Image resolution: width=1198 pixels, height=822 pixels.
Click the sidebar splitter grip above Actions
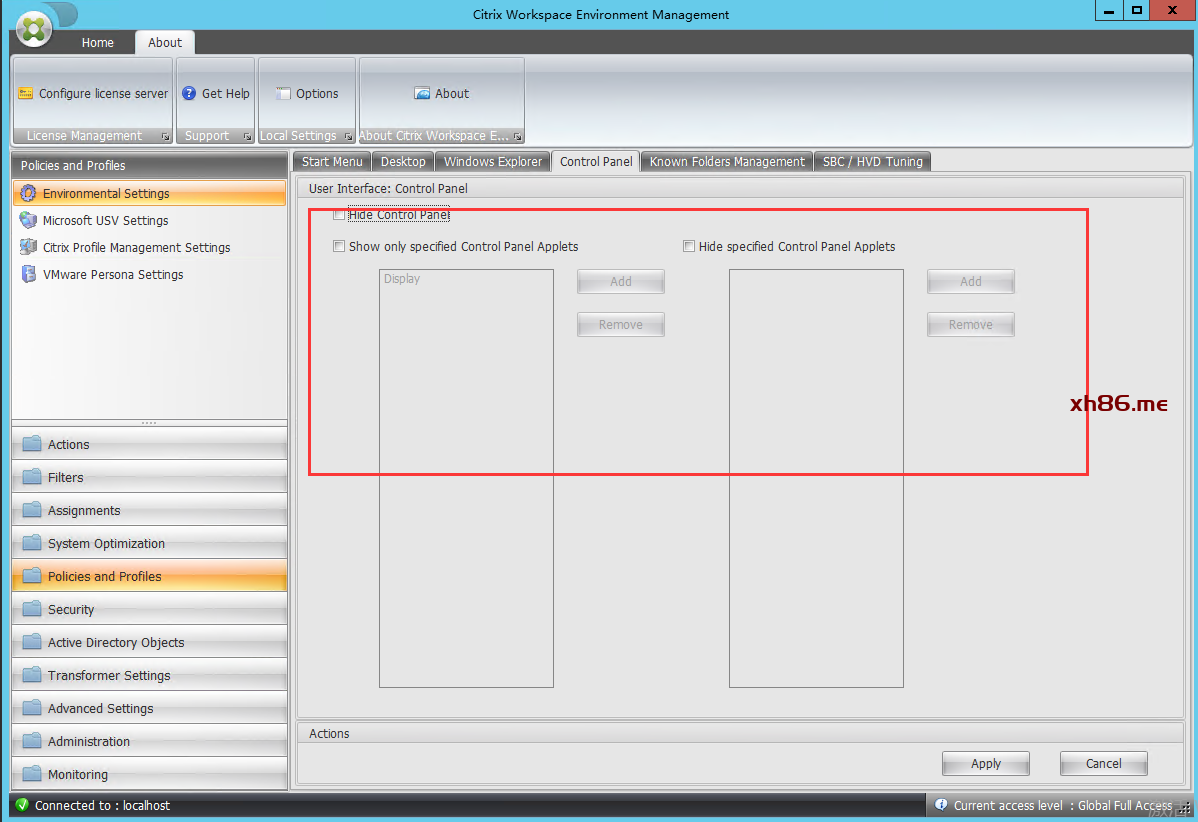click(x=149, y=423)
